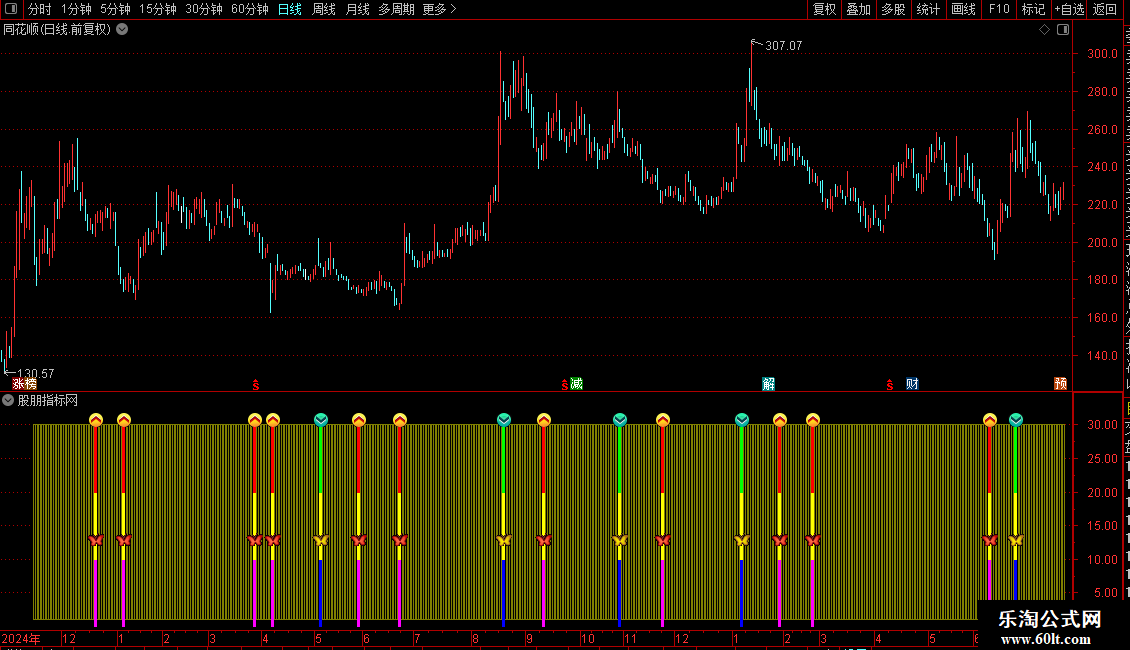Open the 同花顺 chart title dropdown arrow

(x=123, y=30)
